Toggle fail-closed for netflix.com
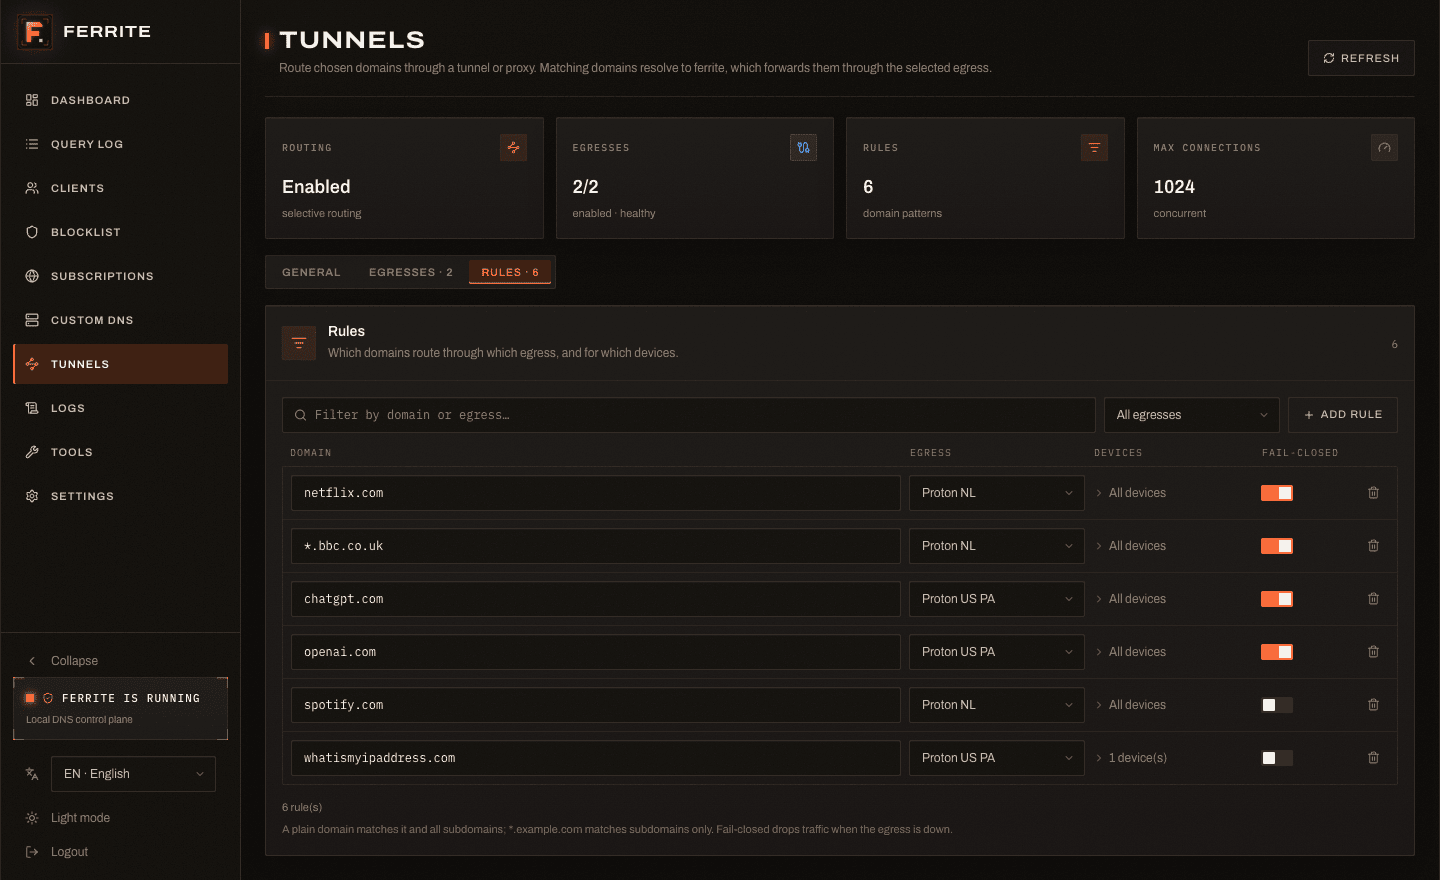Screen dimensions: 1440x880 pos(1277,493)
